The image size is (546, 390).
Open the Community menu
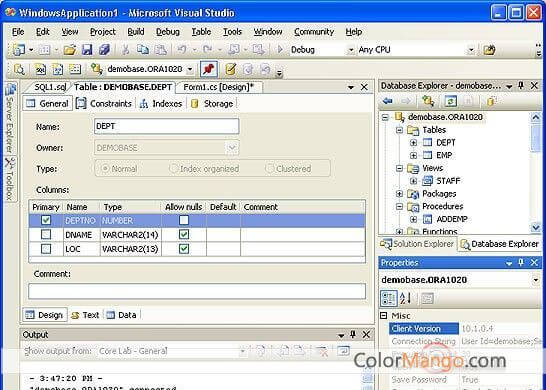[x=314, y=32]
